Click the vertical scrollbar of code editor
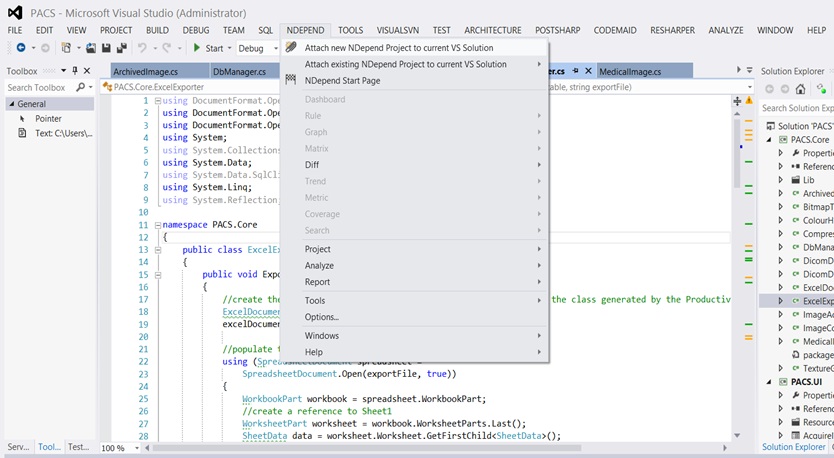Viewport: 834px width, 458px height. (x=737, y=154)
